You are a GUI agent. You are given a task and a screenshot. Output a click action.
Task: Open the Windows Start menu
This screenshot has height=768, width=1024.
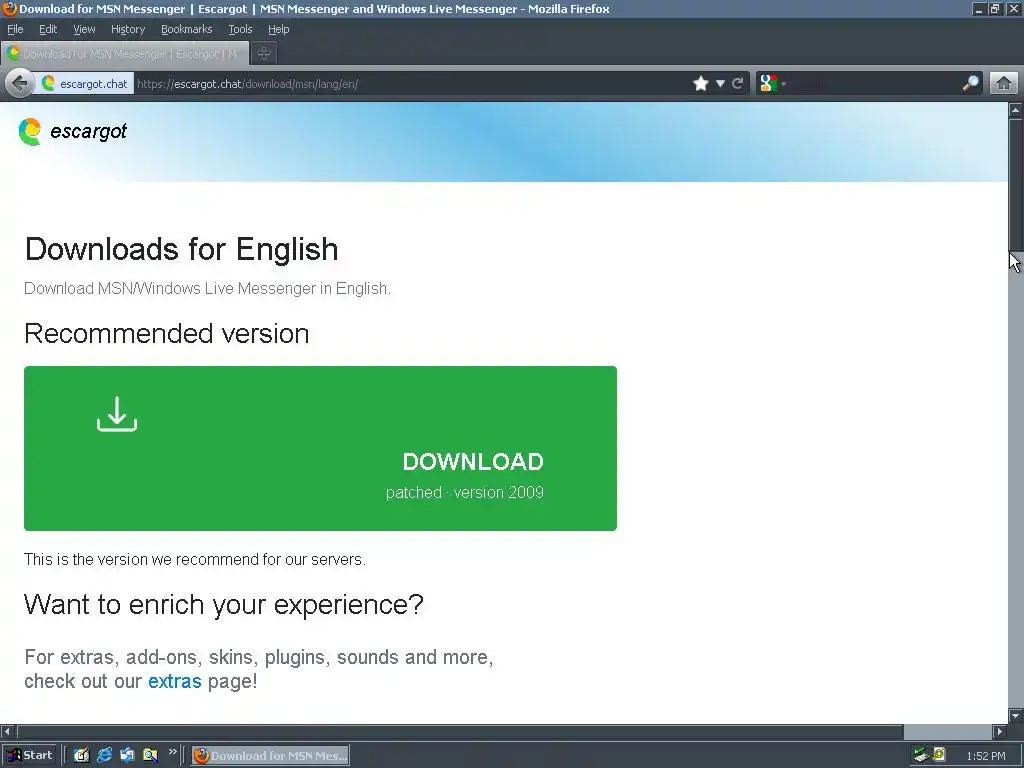[29, 756]
